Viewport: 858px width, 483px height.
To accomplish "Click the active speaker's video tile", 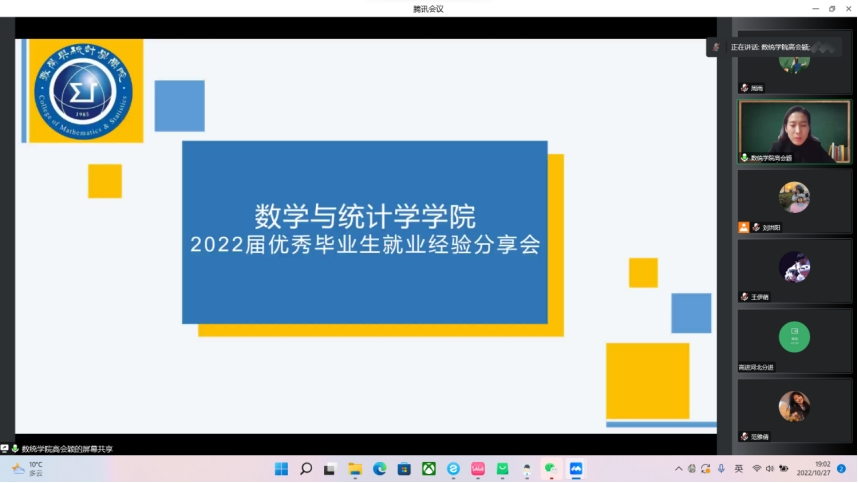I will tap(795, 130).
